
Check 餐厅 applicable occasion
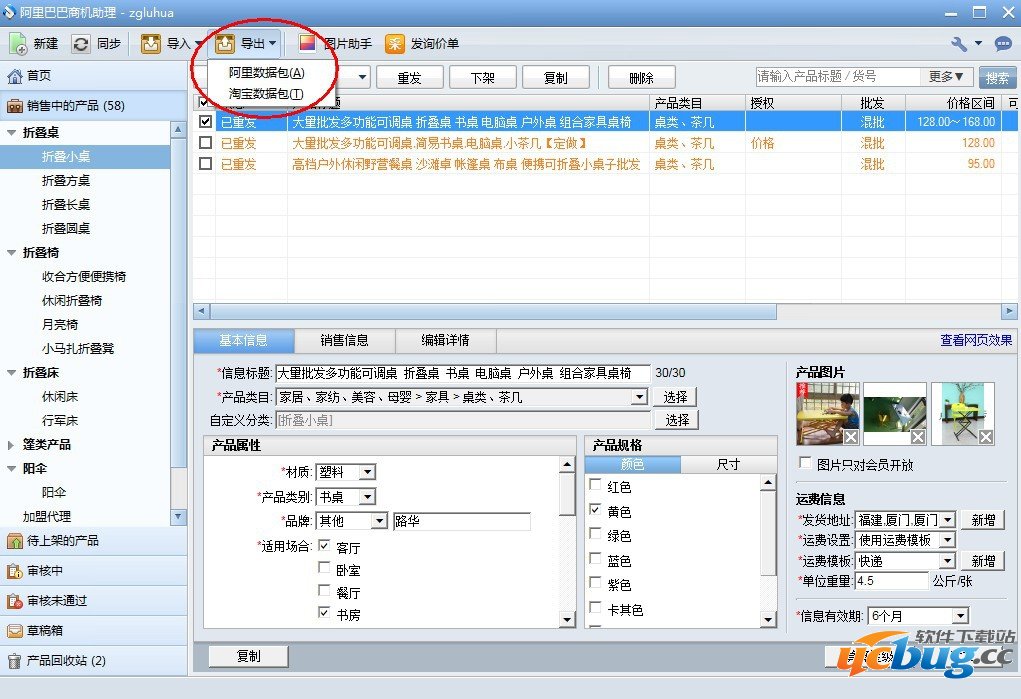[324, 591]
